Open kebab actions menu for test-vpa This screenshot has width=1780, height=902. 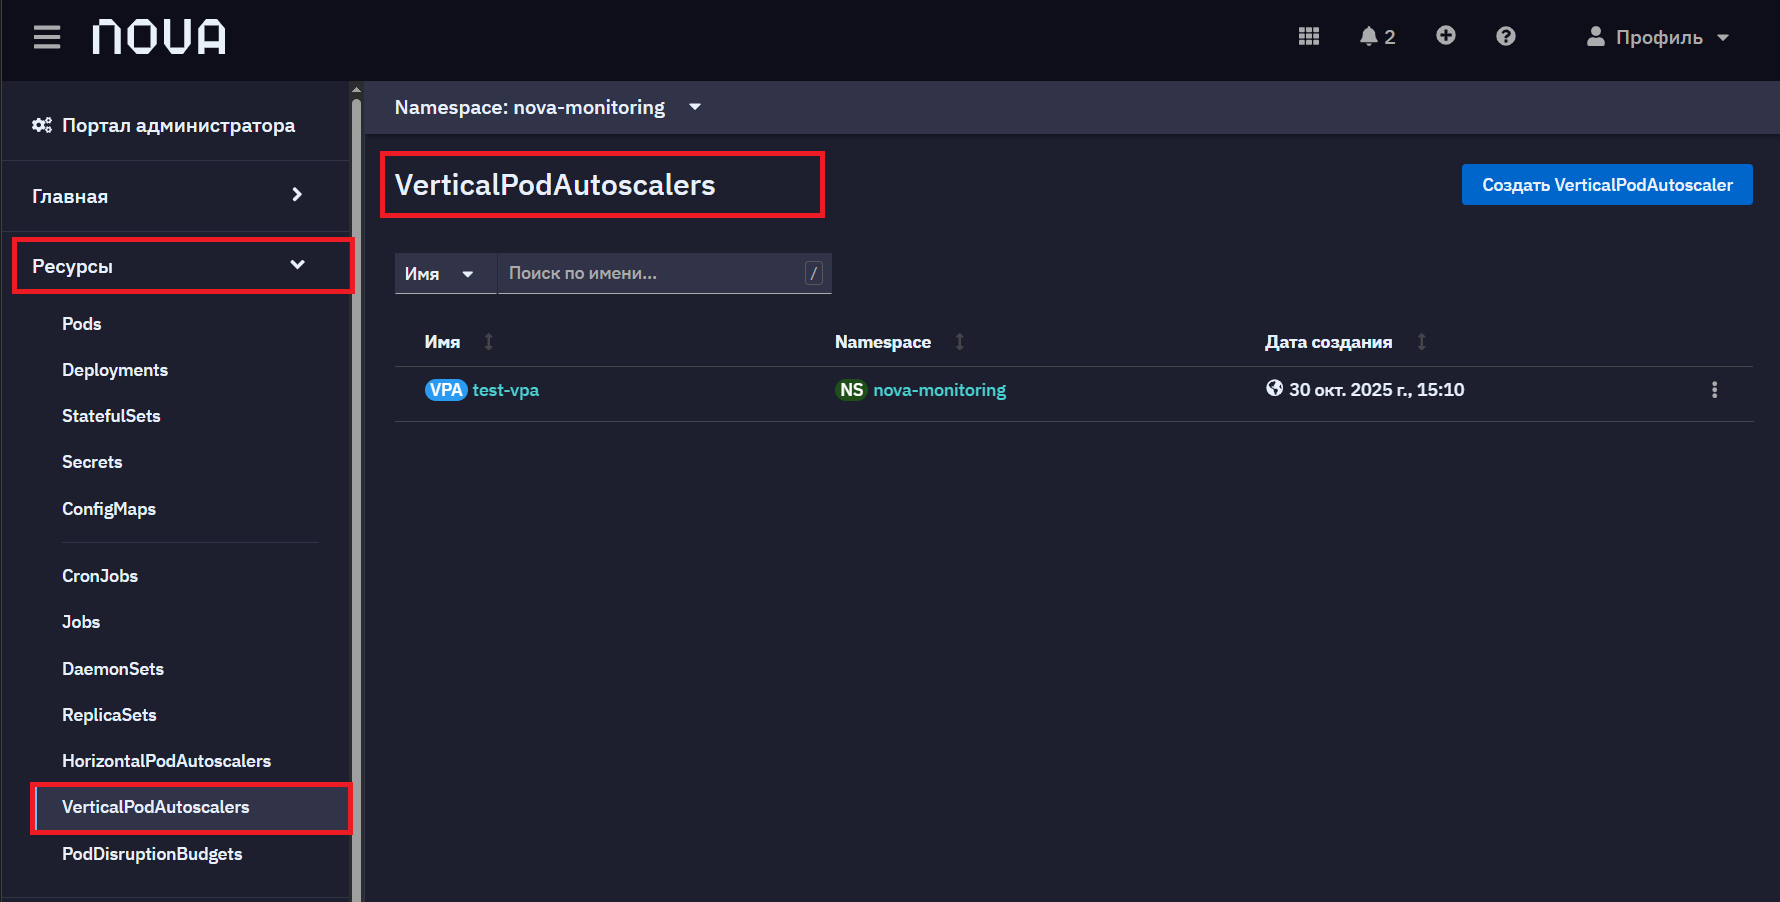coord(1714,390)
